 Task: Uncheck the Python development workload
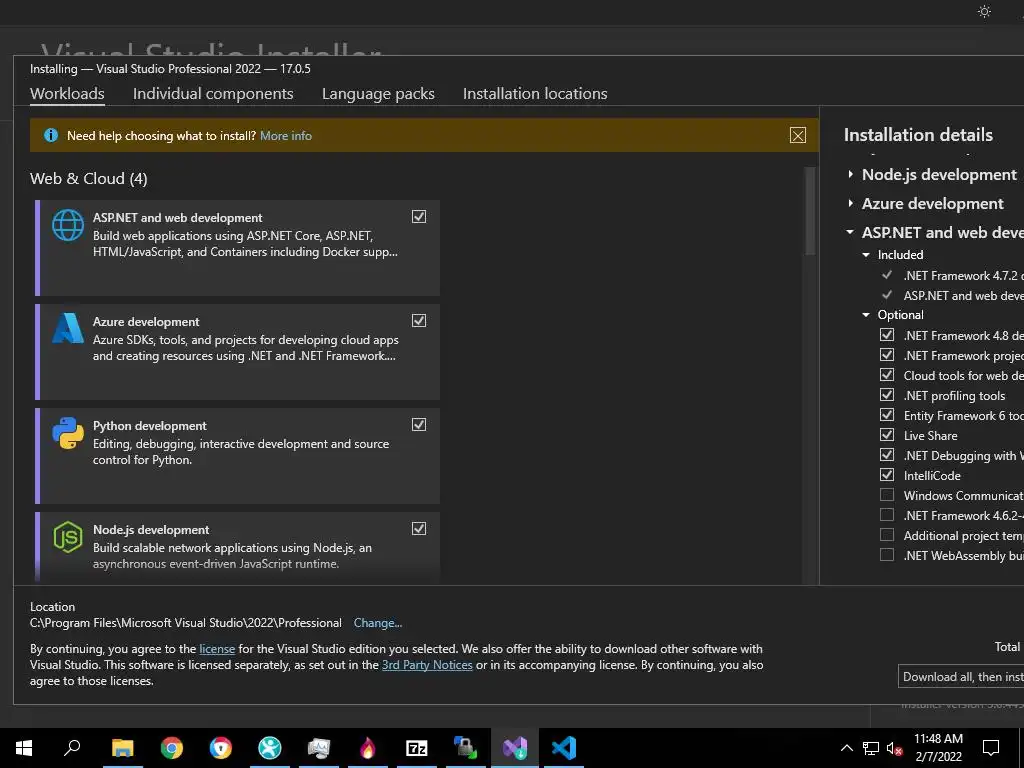tap(419, 424)
